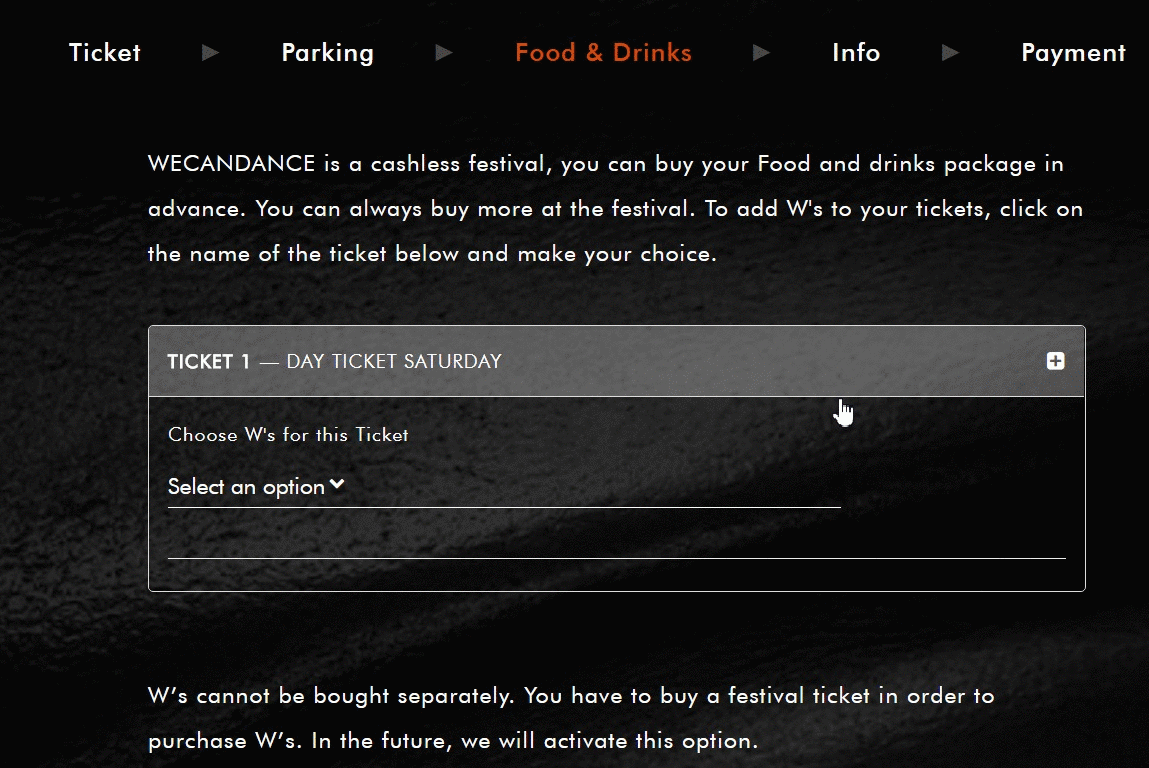
Task: Open the Info step
Action: tap(856, 53)
